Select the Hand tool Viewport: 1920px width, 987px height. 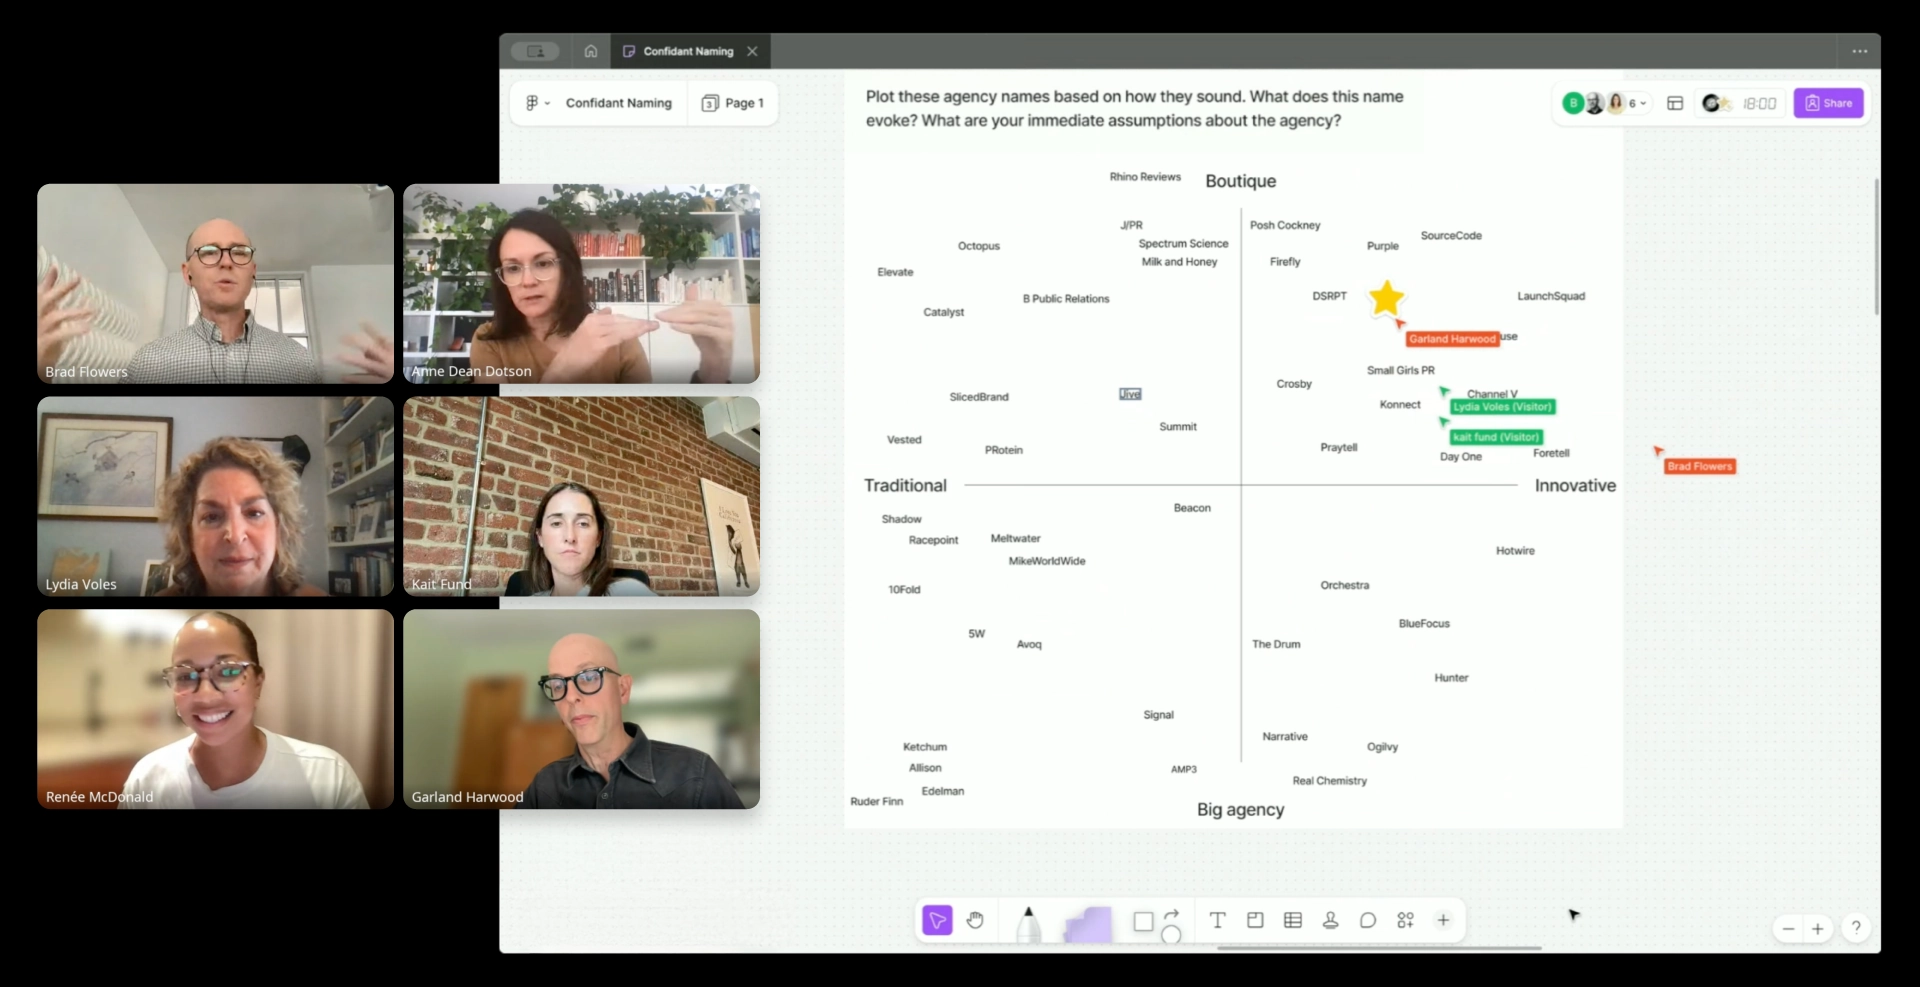(975, 920)
